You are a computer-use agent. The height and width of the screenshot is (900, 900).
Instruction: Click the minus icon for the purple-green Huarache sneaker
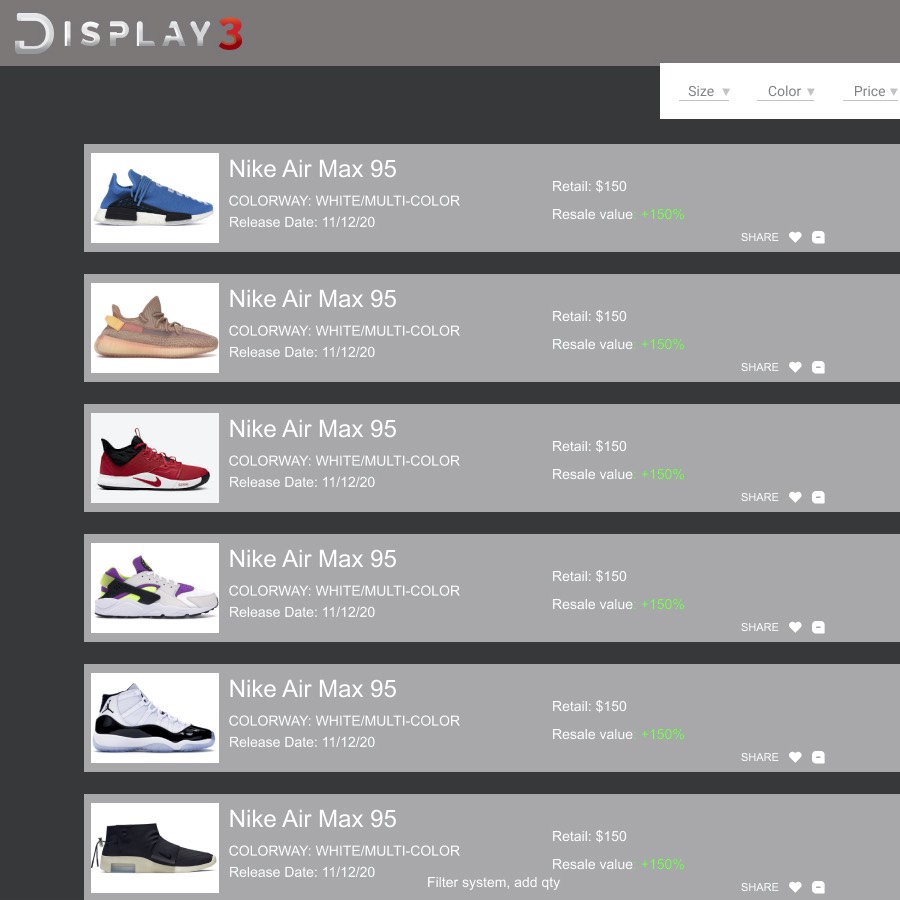click(818, 627)
